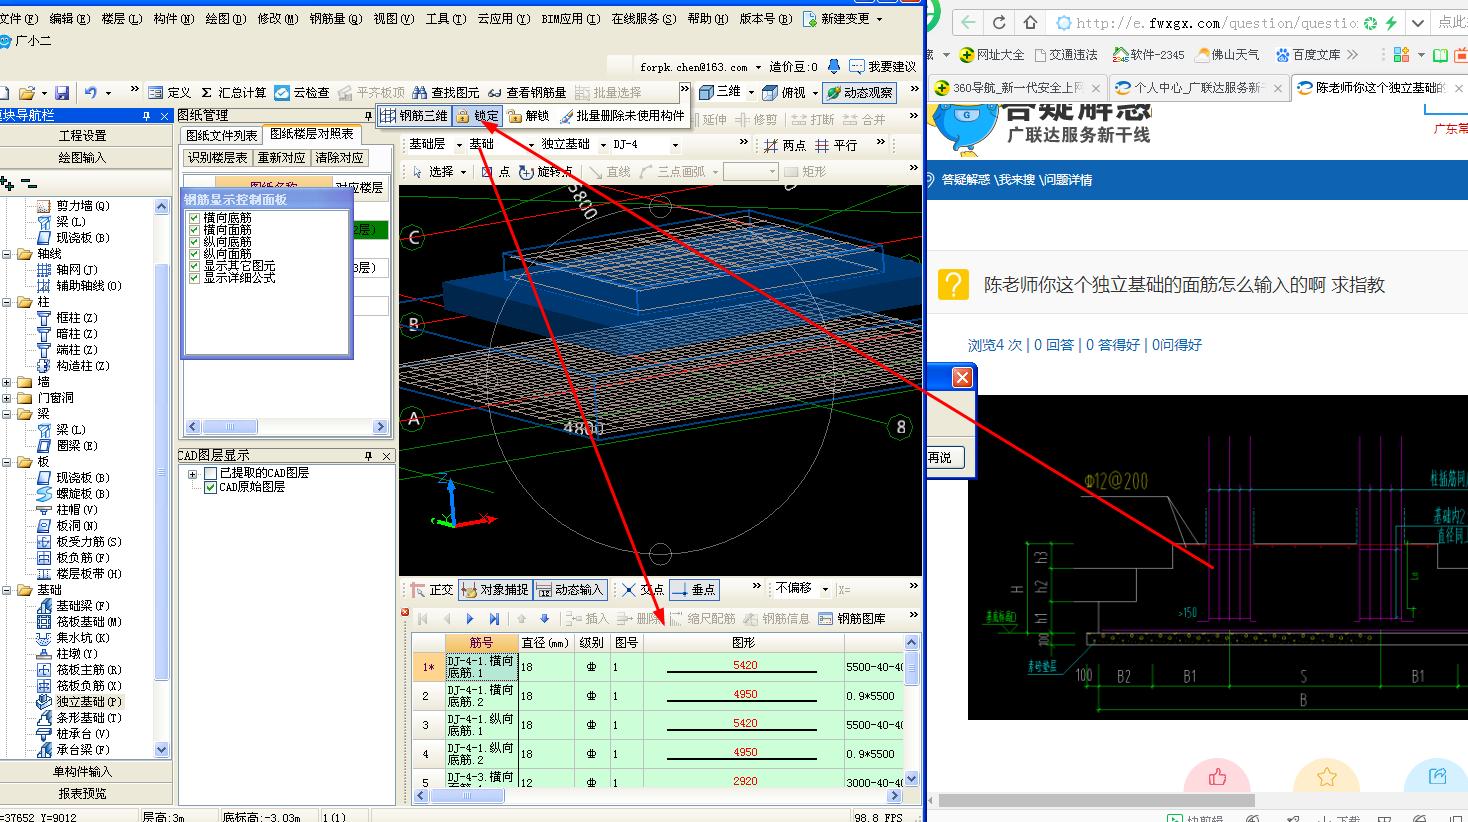The height and width of the screenshot is (822, 1468).
Task: Open 查找图元 binoculars tool
Action: point(446,93)
